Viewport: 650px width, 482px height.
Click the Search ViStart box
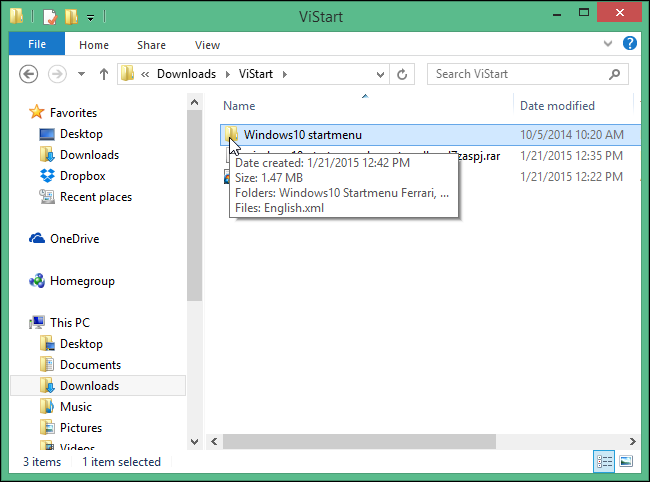click(527, 74)
